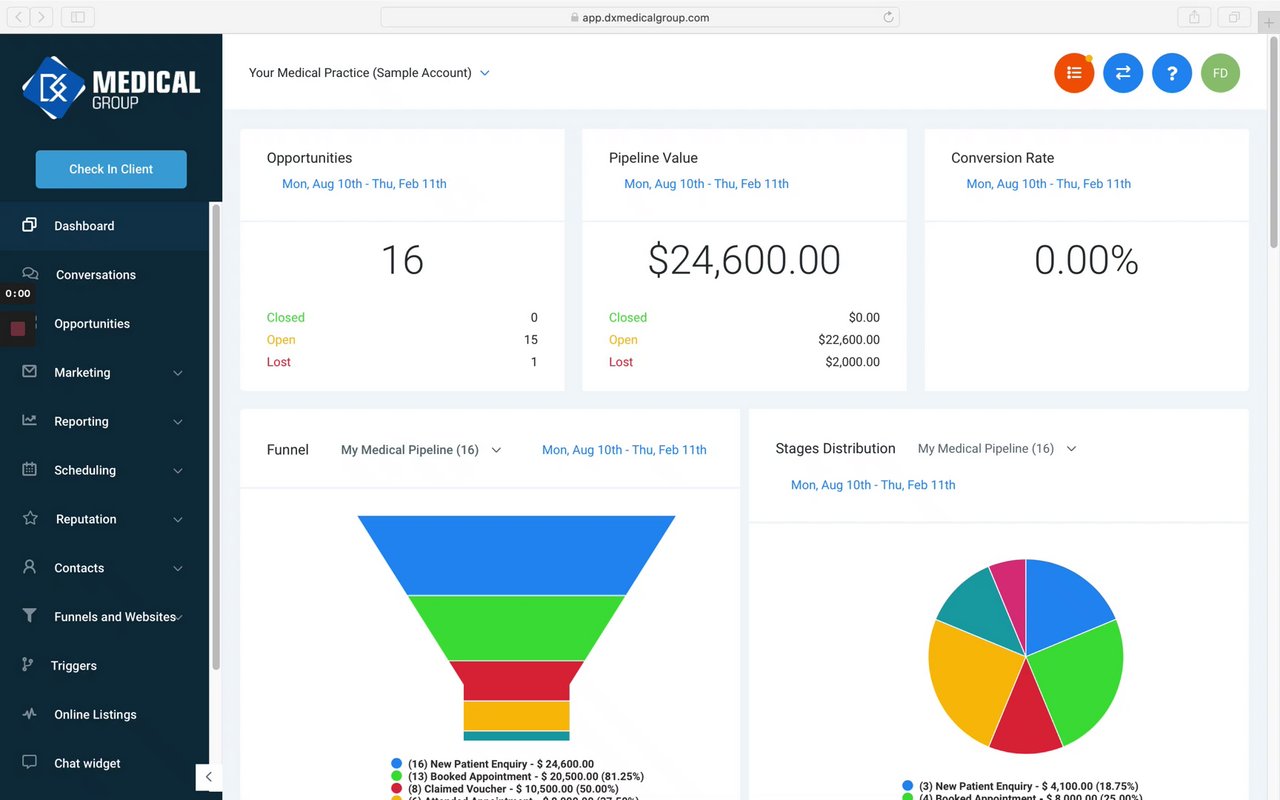Expand the Marketing submenu chevron

click(178, 373)
